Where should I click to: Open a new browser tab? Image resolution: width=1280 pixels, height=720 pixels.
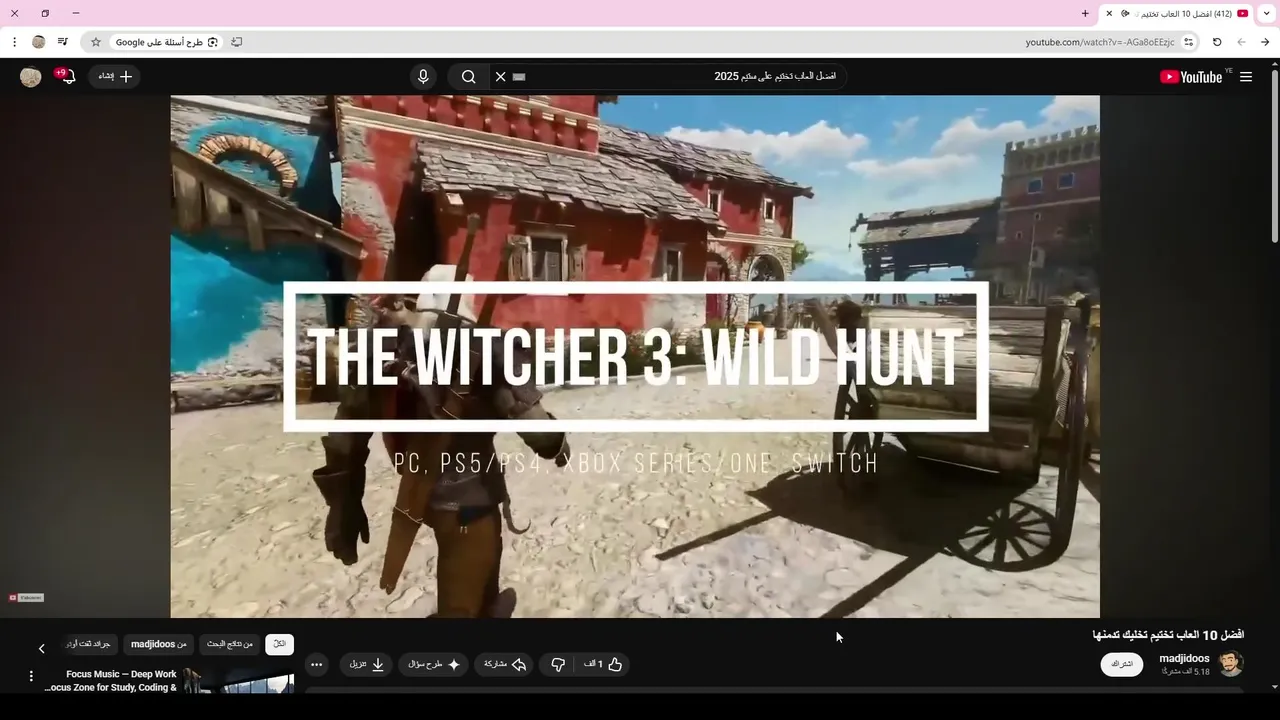pyautogui.click(x=1085, y=14)
